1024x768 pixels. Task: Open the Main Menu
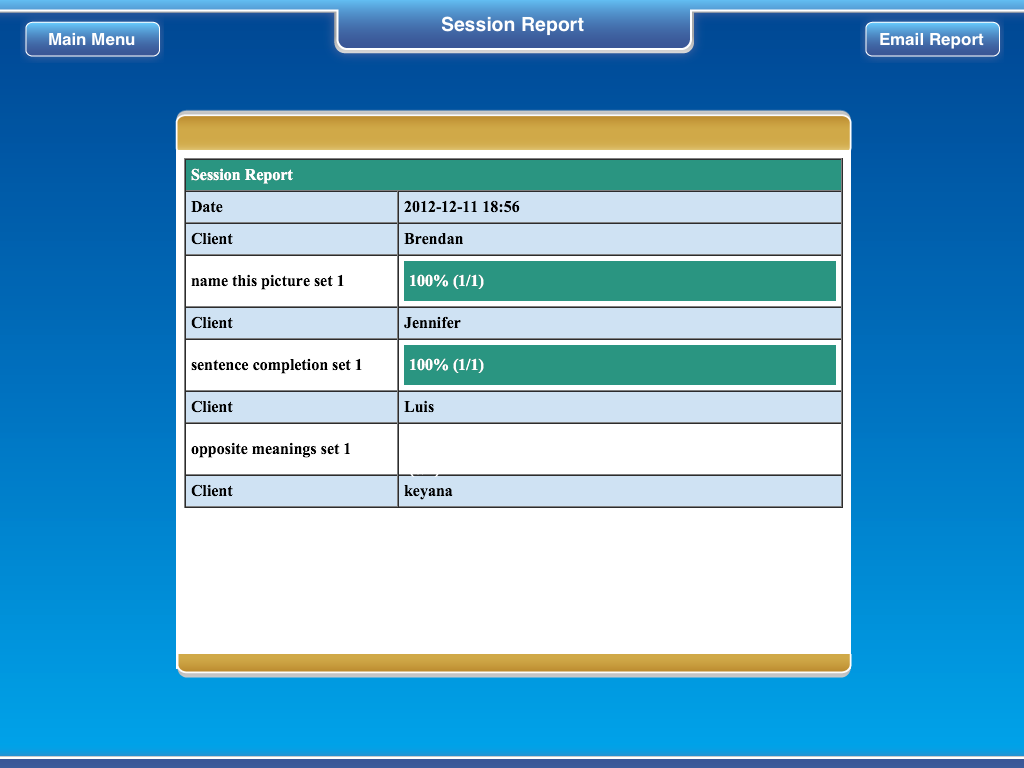click(x=92, y=39)
